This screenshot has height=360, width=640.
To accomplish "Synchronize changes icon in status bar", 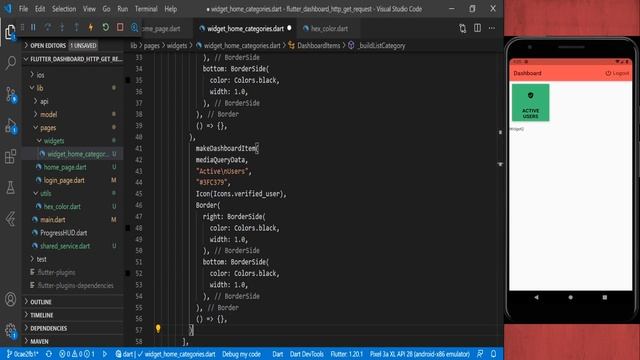I will [x=49, y=354].
